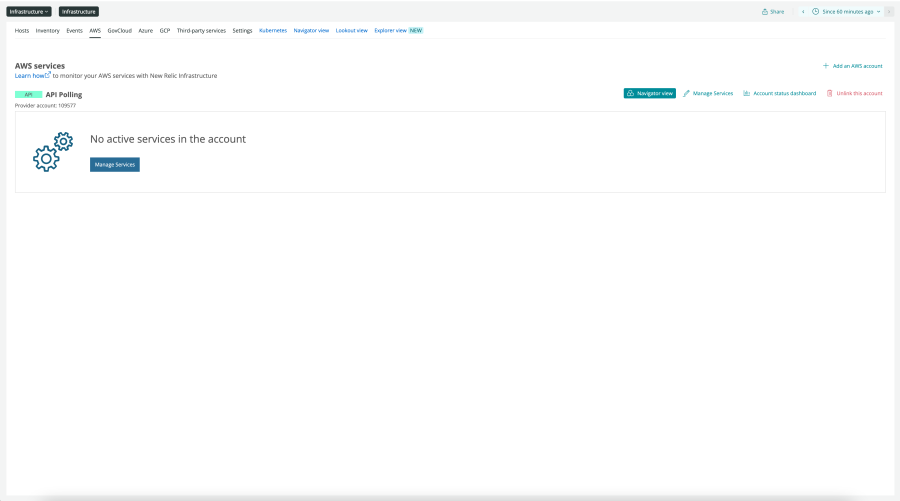Screen dimensions: 900x501
Task: Open the Third-party services tab
Action: click(201, 30)
